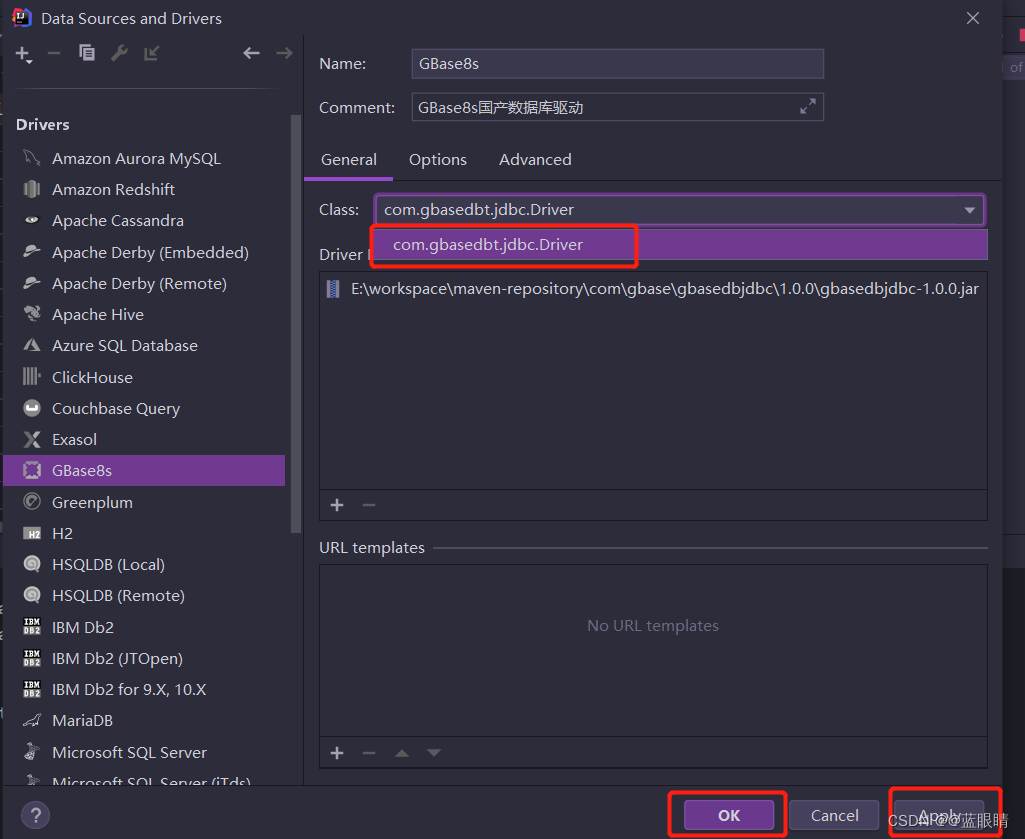Click the remove minus icon in toolbar

pyautogui.click(x=54, y=53)
